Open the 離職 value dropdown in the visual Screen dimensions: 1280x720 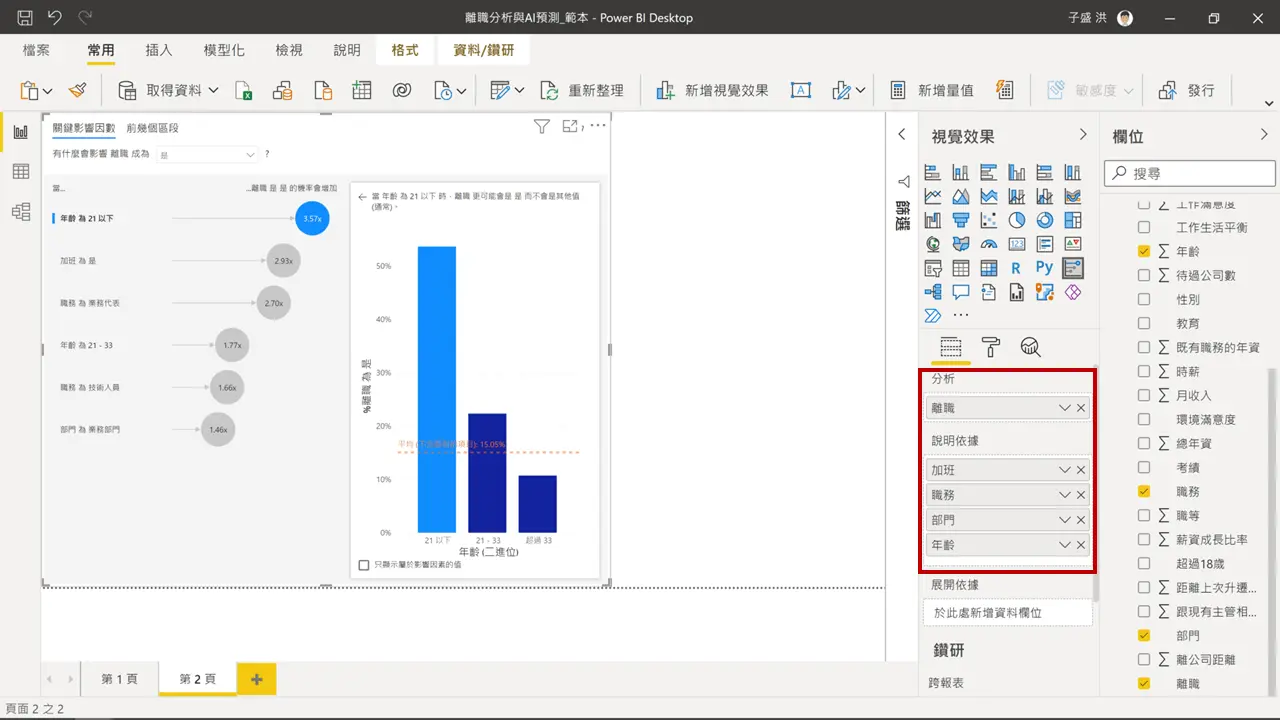click(208, 155)
